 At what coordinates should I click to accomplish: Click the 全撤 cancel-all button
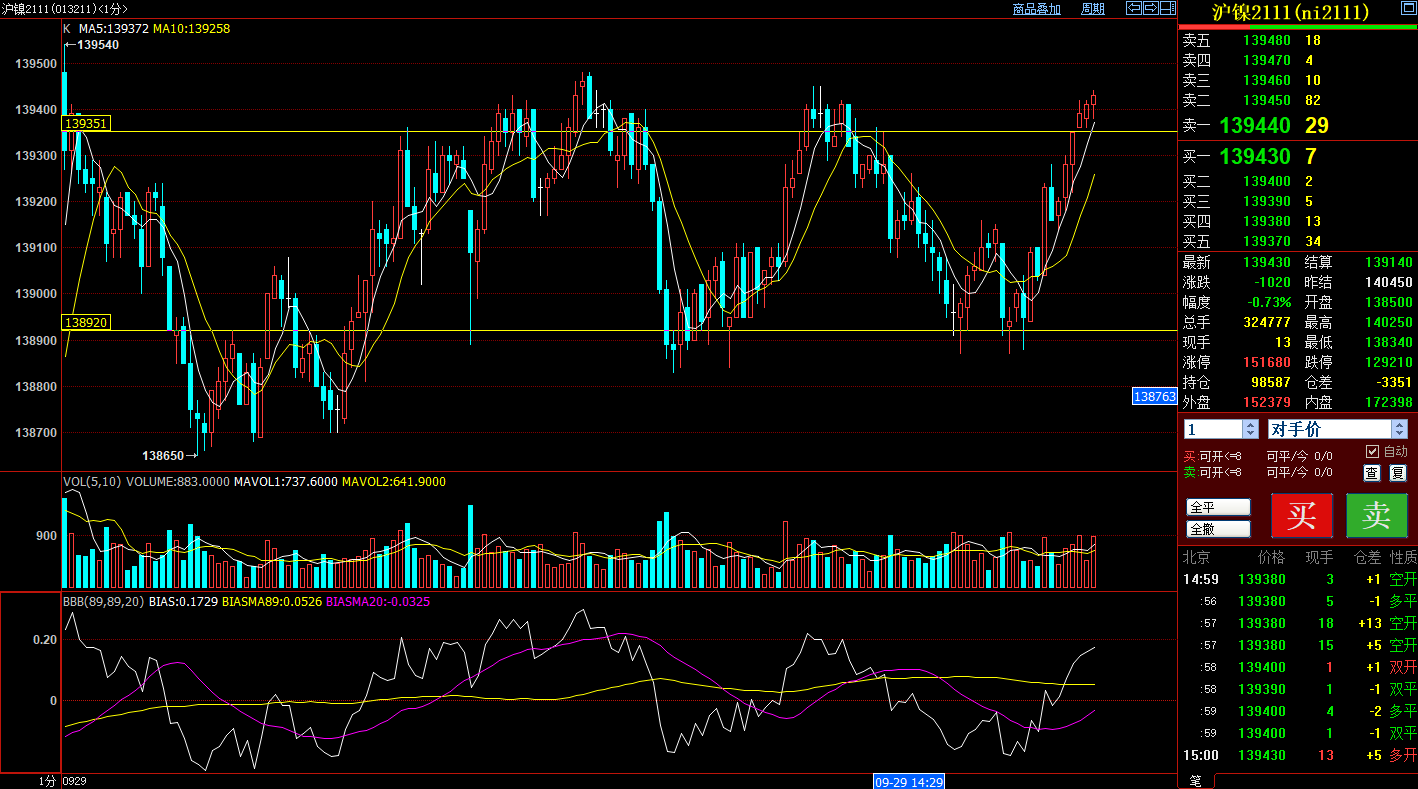point(1218,529)
